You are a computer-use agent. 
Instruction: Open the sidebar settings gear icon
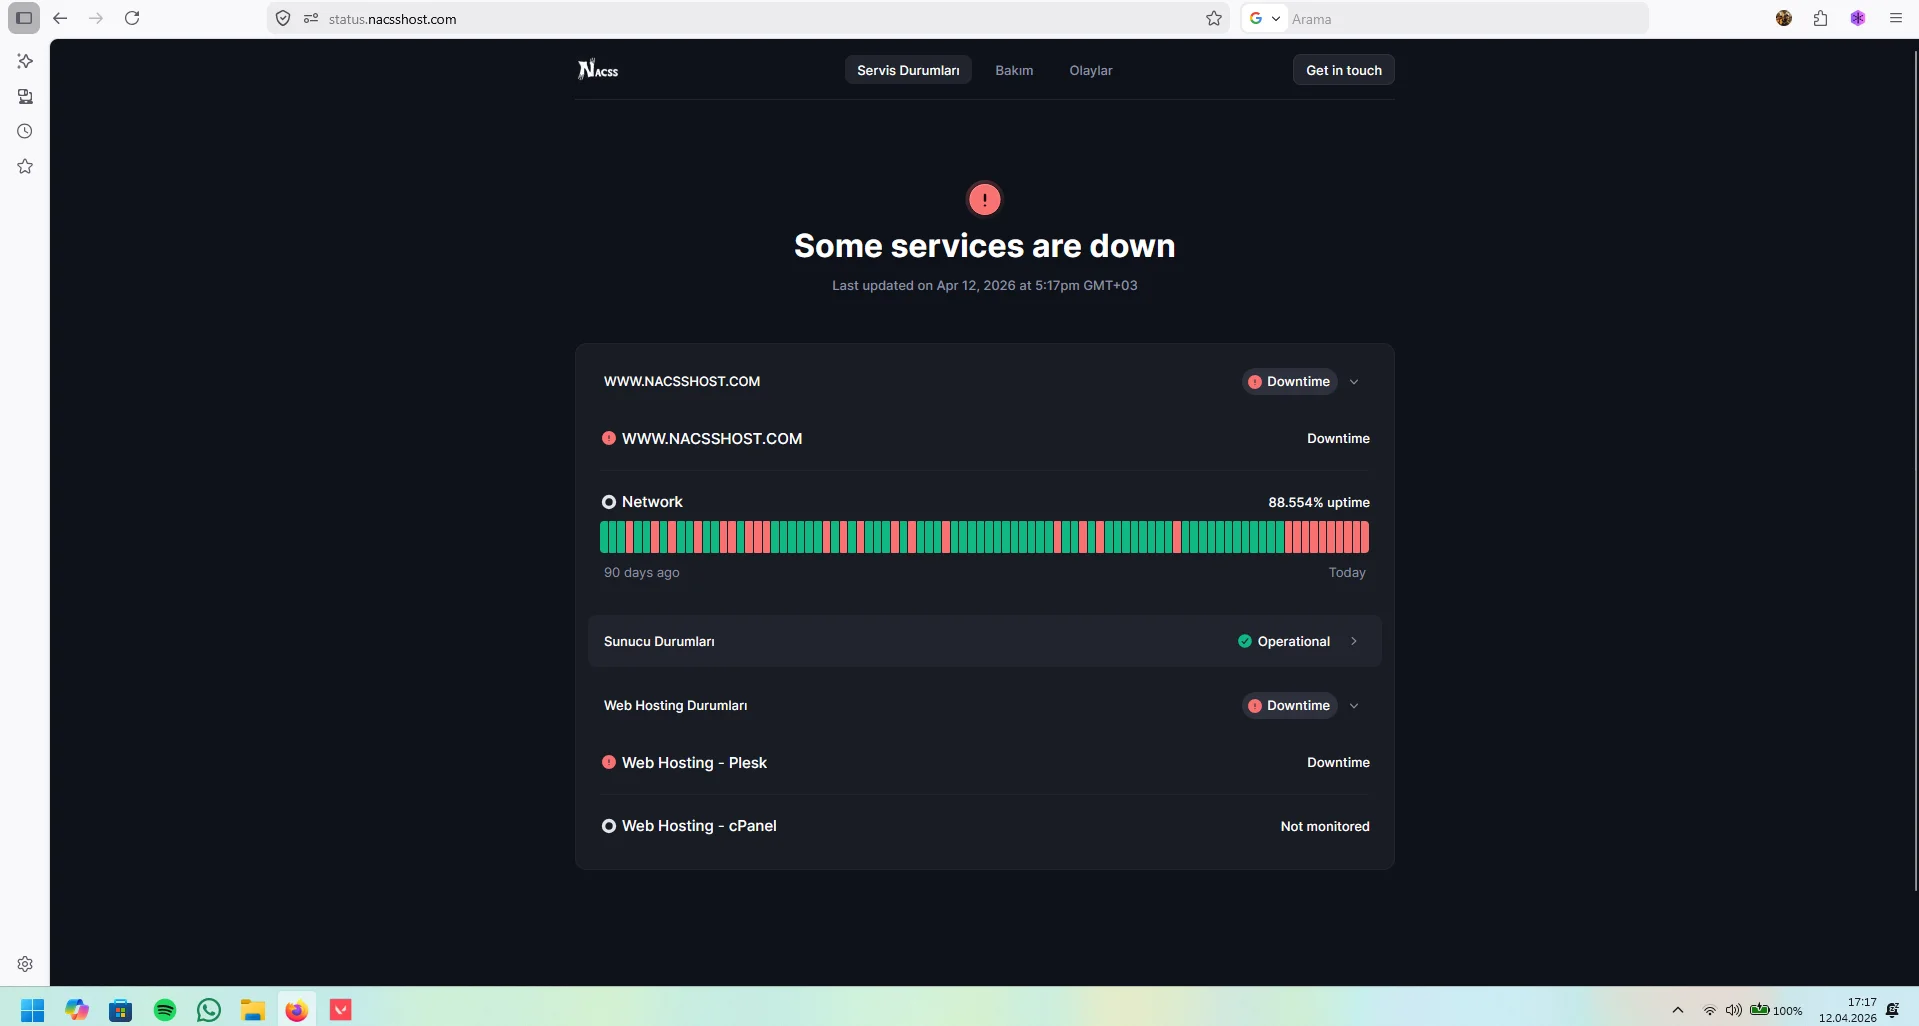click(25, 964)
